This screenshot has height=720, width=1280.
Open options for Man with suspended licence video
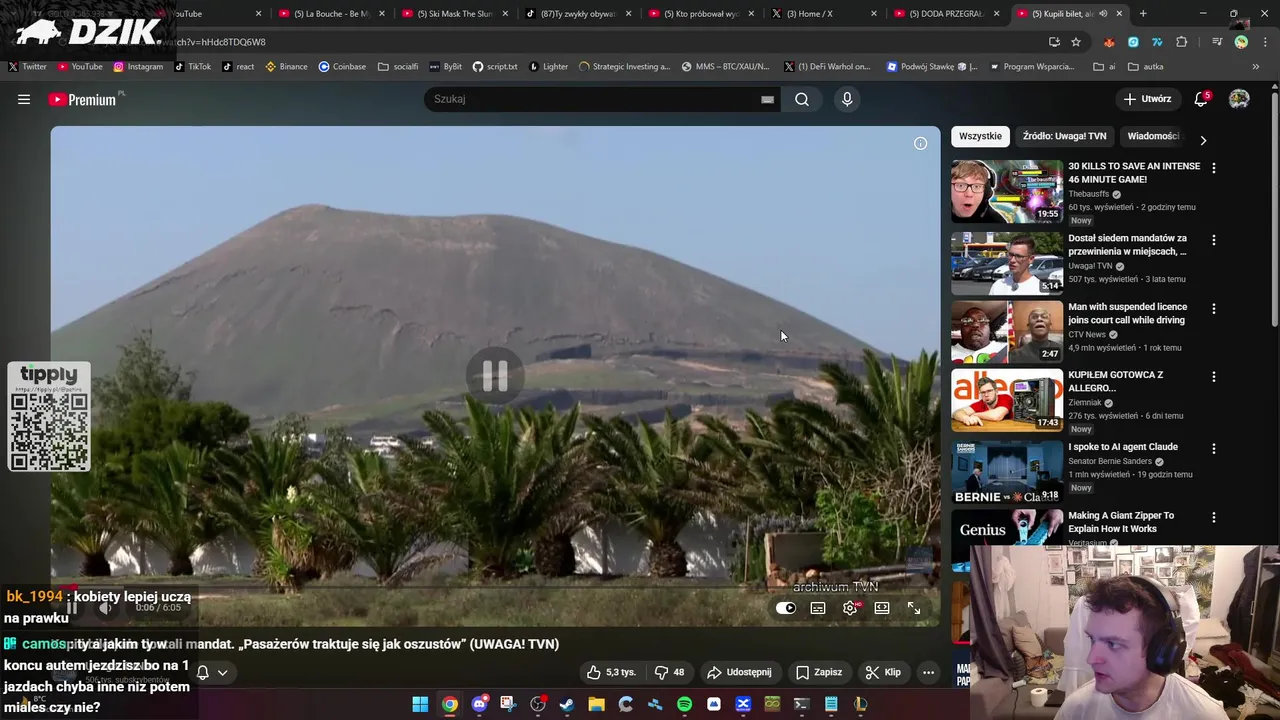[1214, 309]
